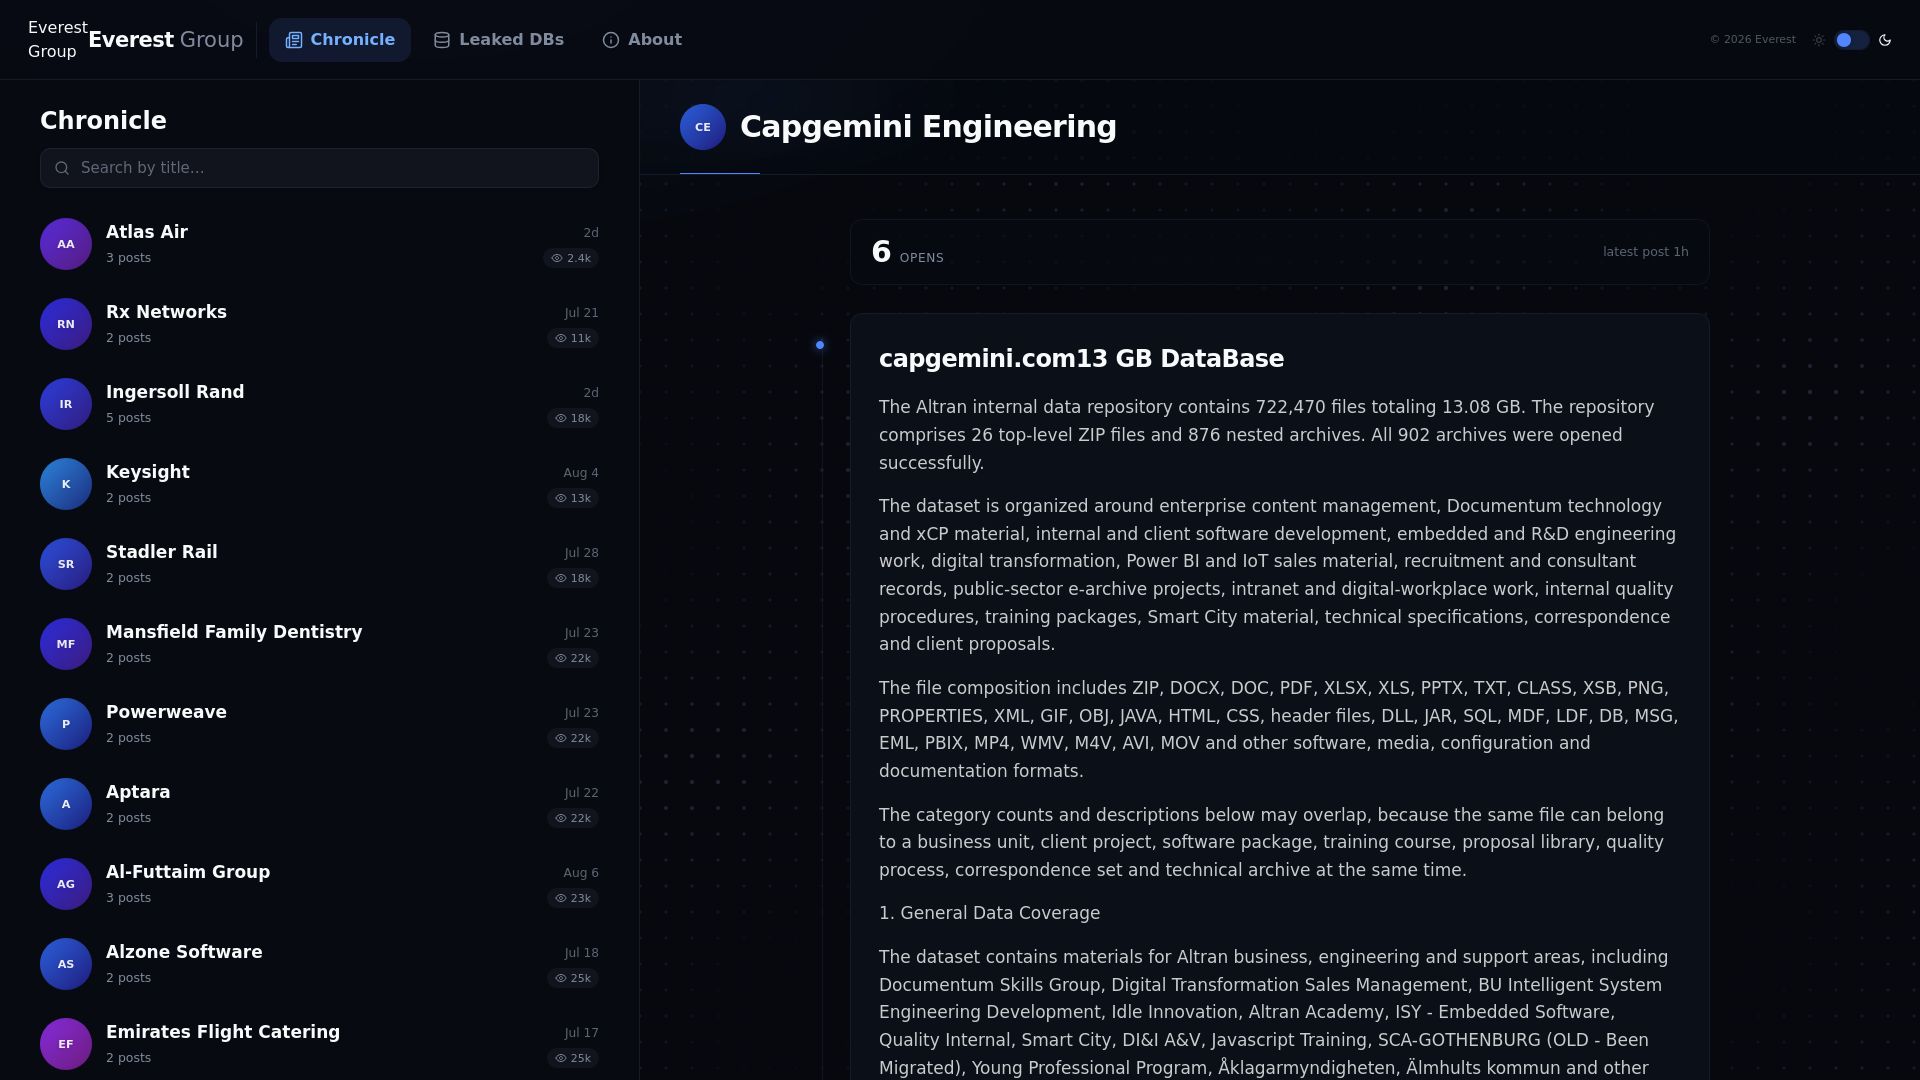Select the Keysight entry
Image resolution: width=1920 pixels, height=1080 pixels.
coord(319,484)
